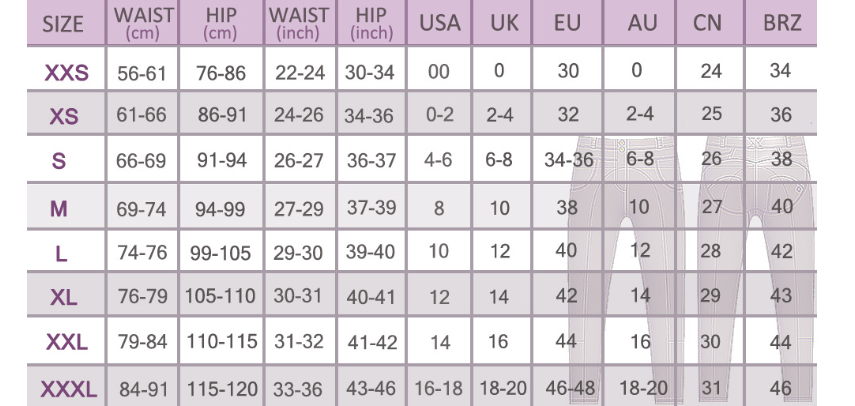This screenshot has height=406, width=855.
Task: Click the SIZE column header
Action: click(63, 24)
